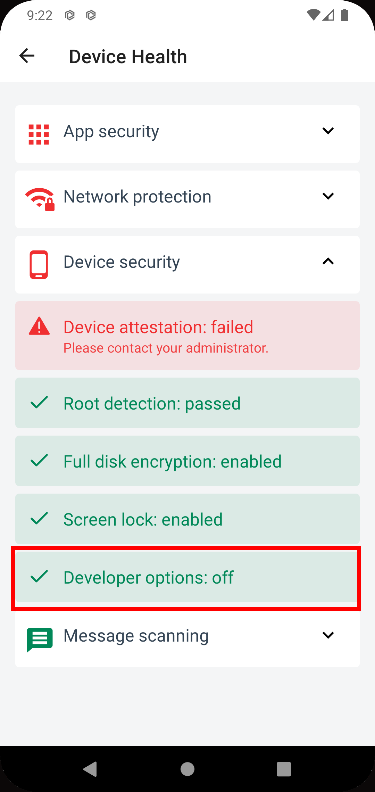Click the red Device security phone icon

pos(39,264)
